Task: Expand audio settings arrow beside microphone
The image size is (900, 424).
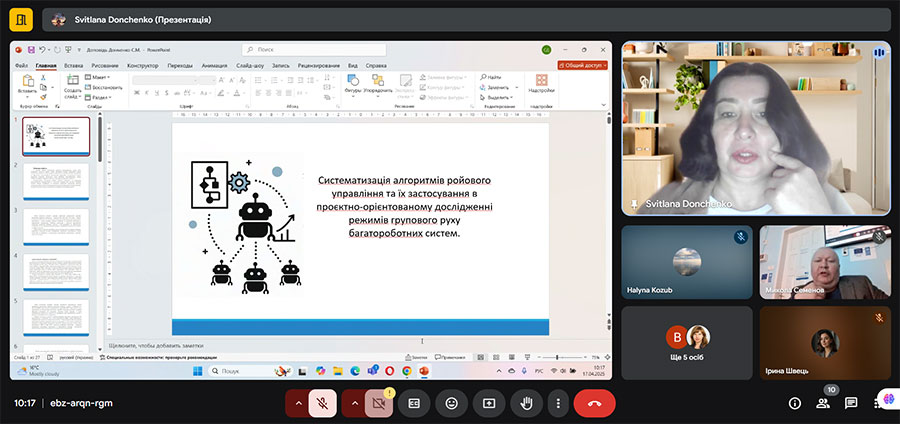Action: tap(297, 403)
